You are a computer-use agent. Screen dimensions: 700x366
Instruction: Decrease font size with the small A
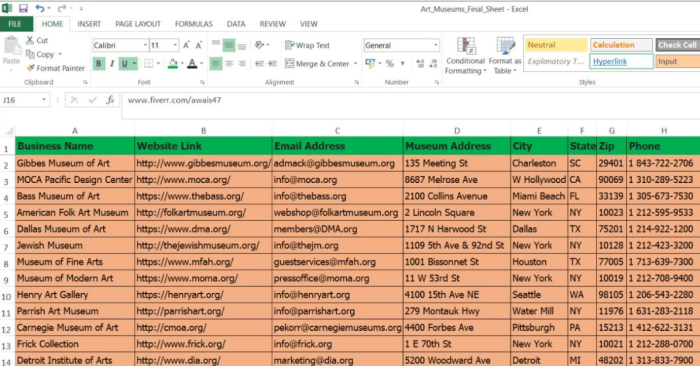click(x=199, y=45)
